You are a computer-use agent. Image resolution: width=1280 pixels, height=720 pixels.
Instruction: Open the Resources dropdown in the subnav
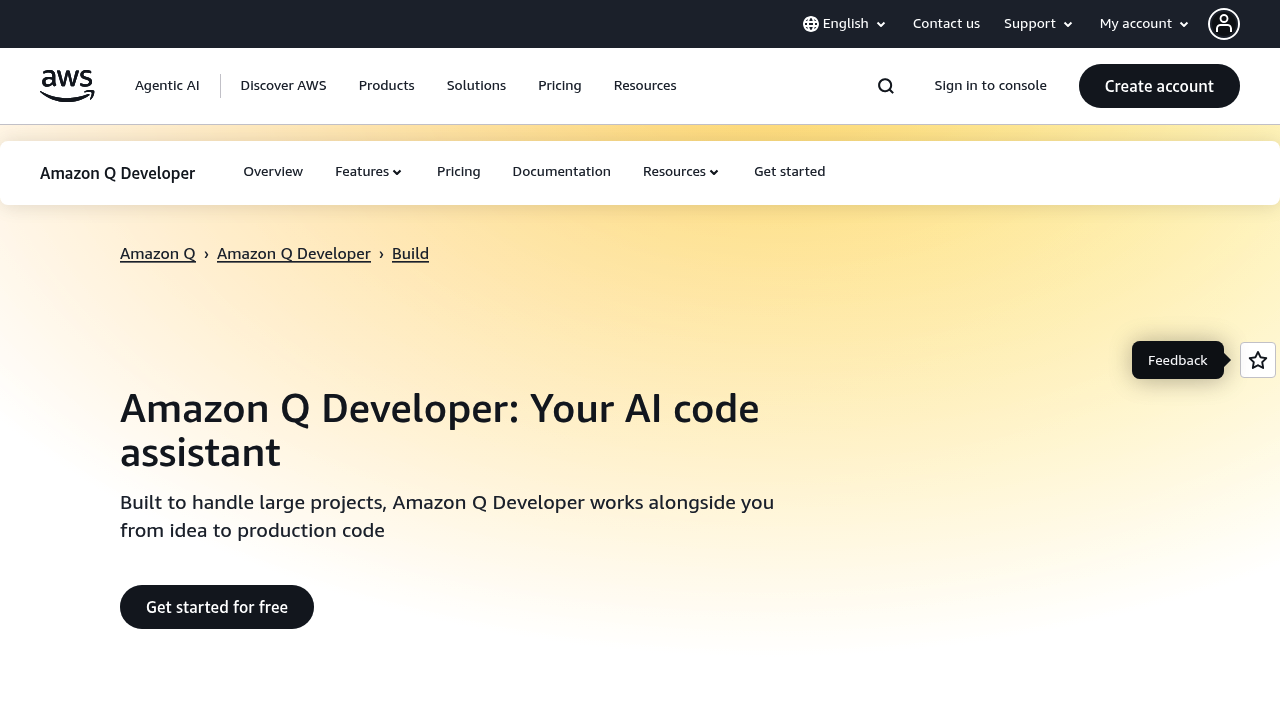[680, 171]
